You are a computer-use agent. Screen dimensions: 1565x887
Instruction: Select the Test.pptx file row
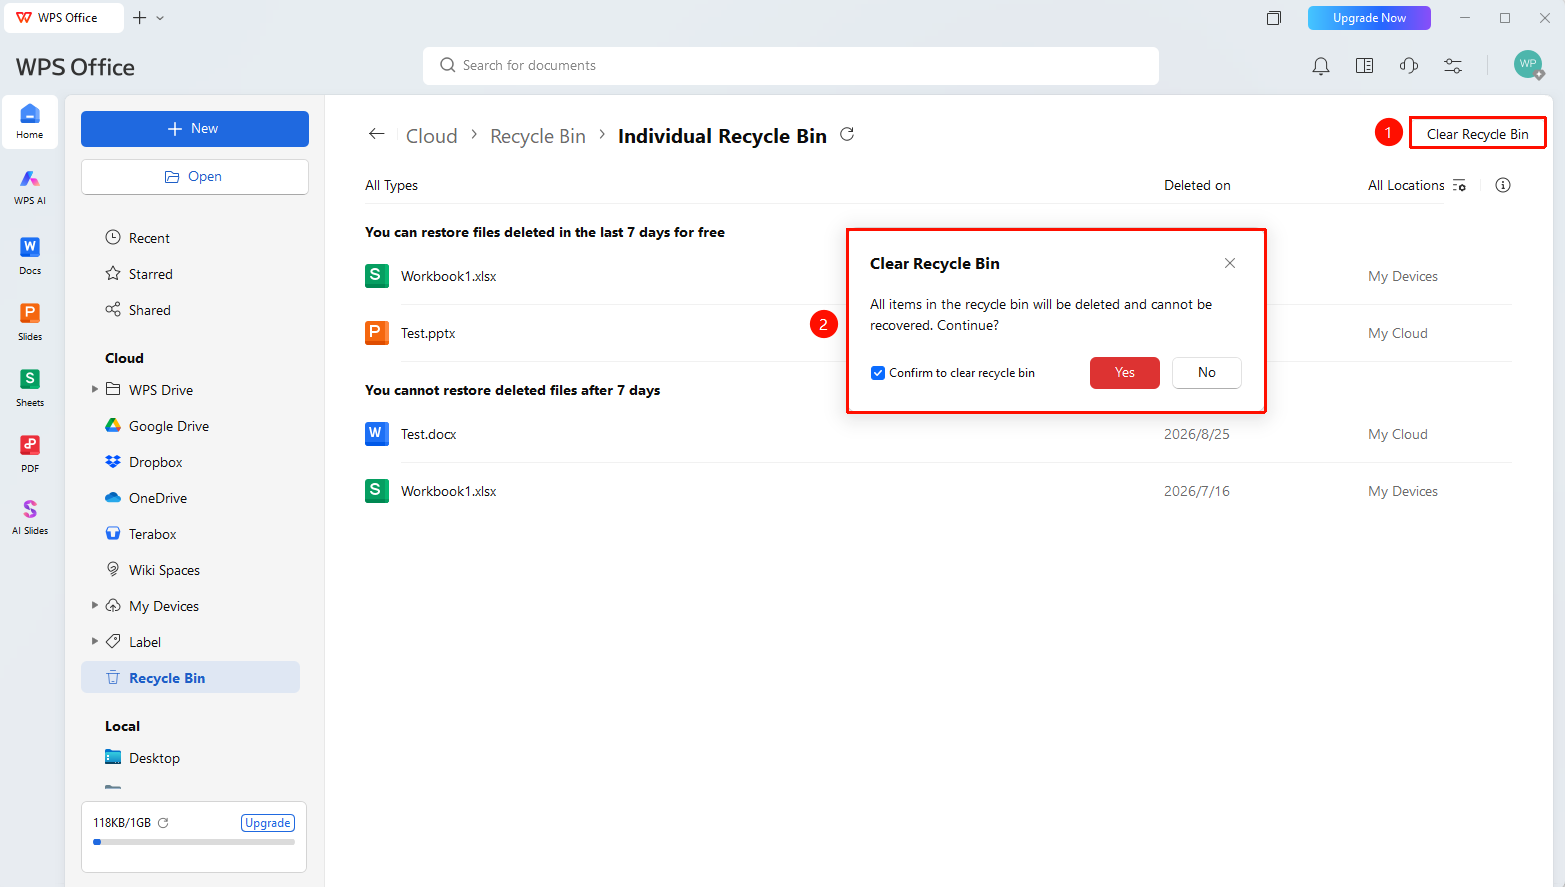click(x=938, y=333)
